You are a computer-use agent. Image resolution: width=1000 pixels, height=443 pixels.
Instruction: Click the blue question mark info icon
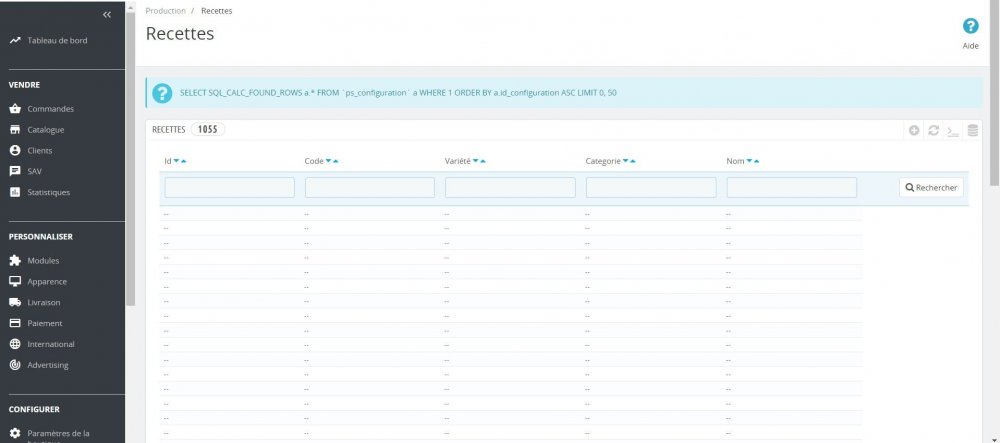tap(162, 93)
